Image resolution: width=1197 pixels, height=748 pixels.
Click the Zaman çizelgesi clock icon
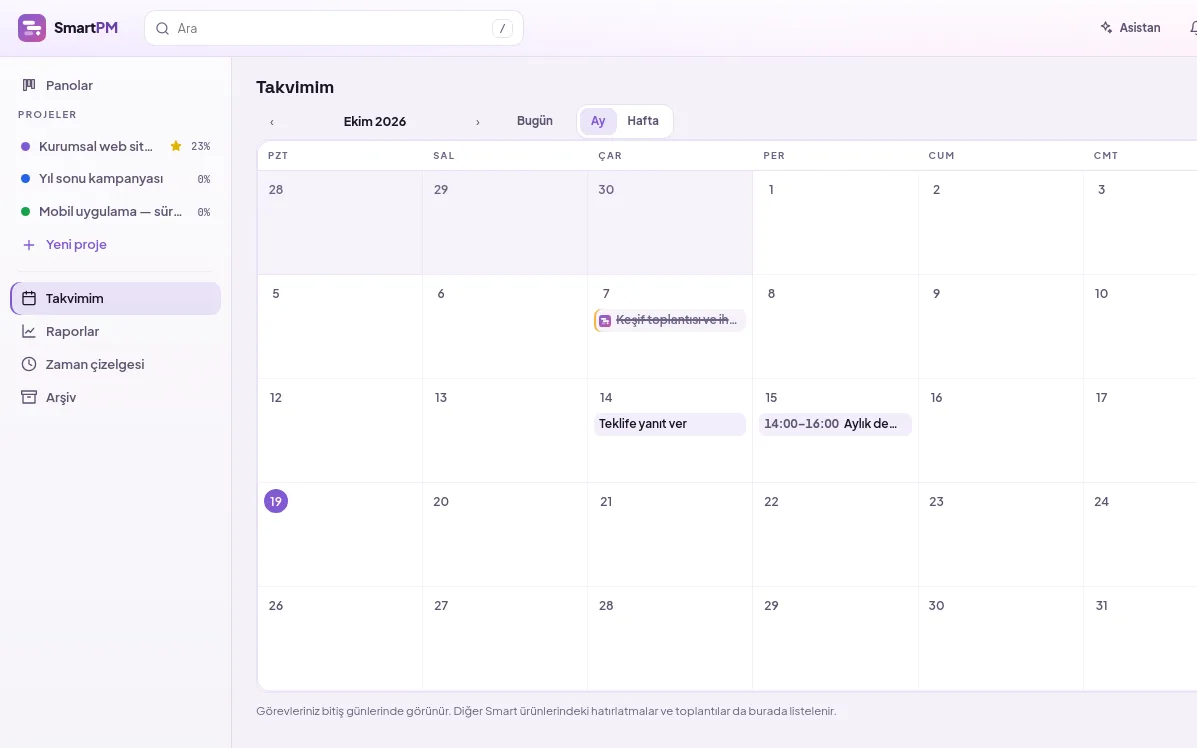(x=29, y=364)
